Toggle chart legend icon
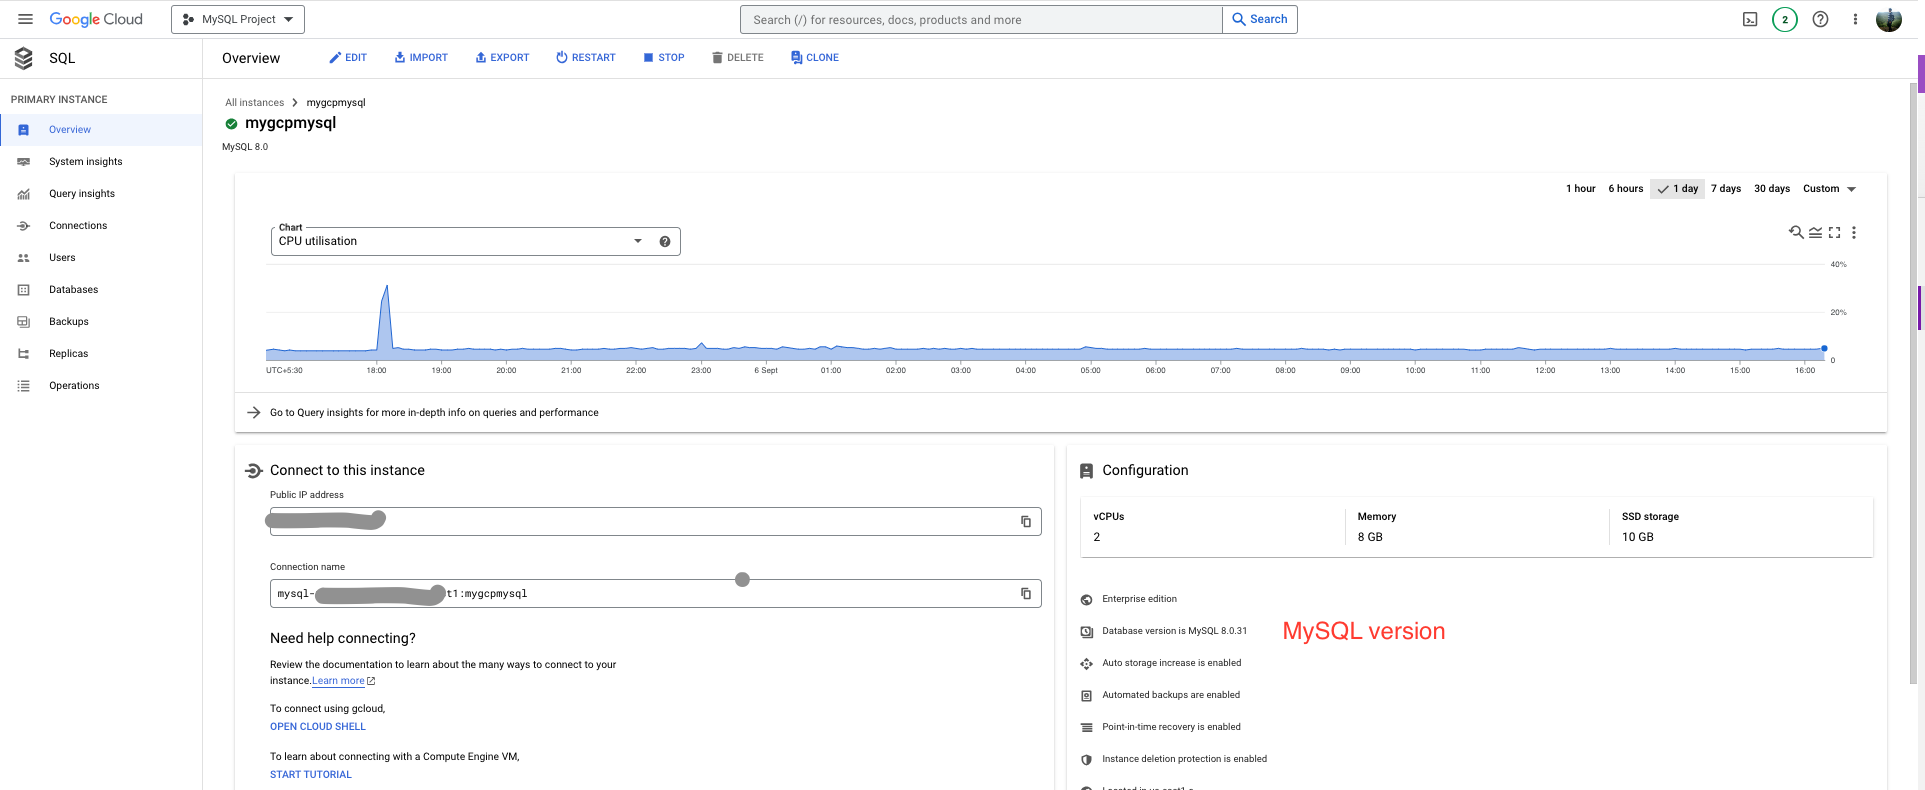Viewport: 1925px width, 790px height. (x=1815, y=232)
